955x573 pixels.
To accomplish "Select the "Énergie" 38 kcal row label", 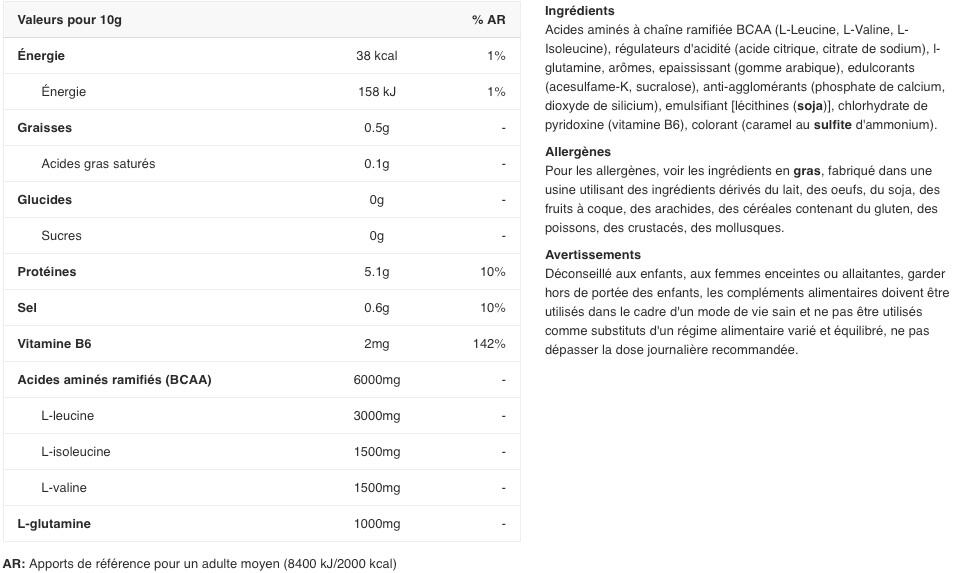I will click(x=41, y=56).
